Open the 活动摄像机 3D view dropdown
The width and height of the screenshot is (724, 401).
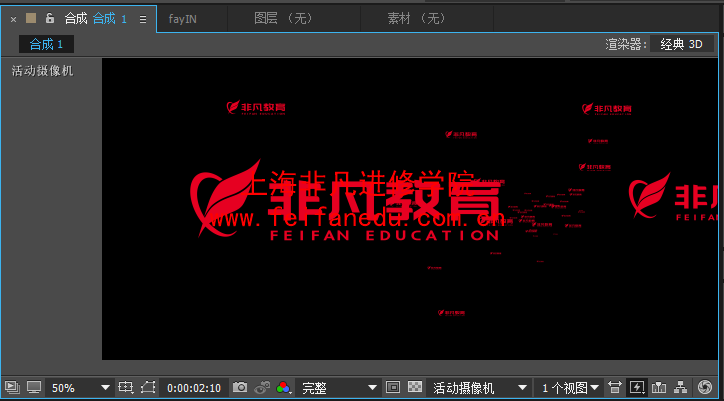(x=478, y=388)
